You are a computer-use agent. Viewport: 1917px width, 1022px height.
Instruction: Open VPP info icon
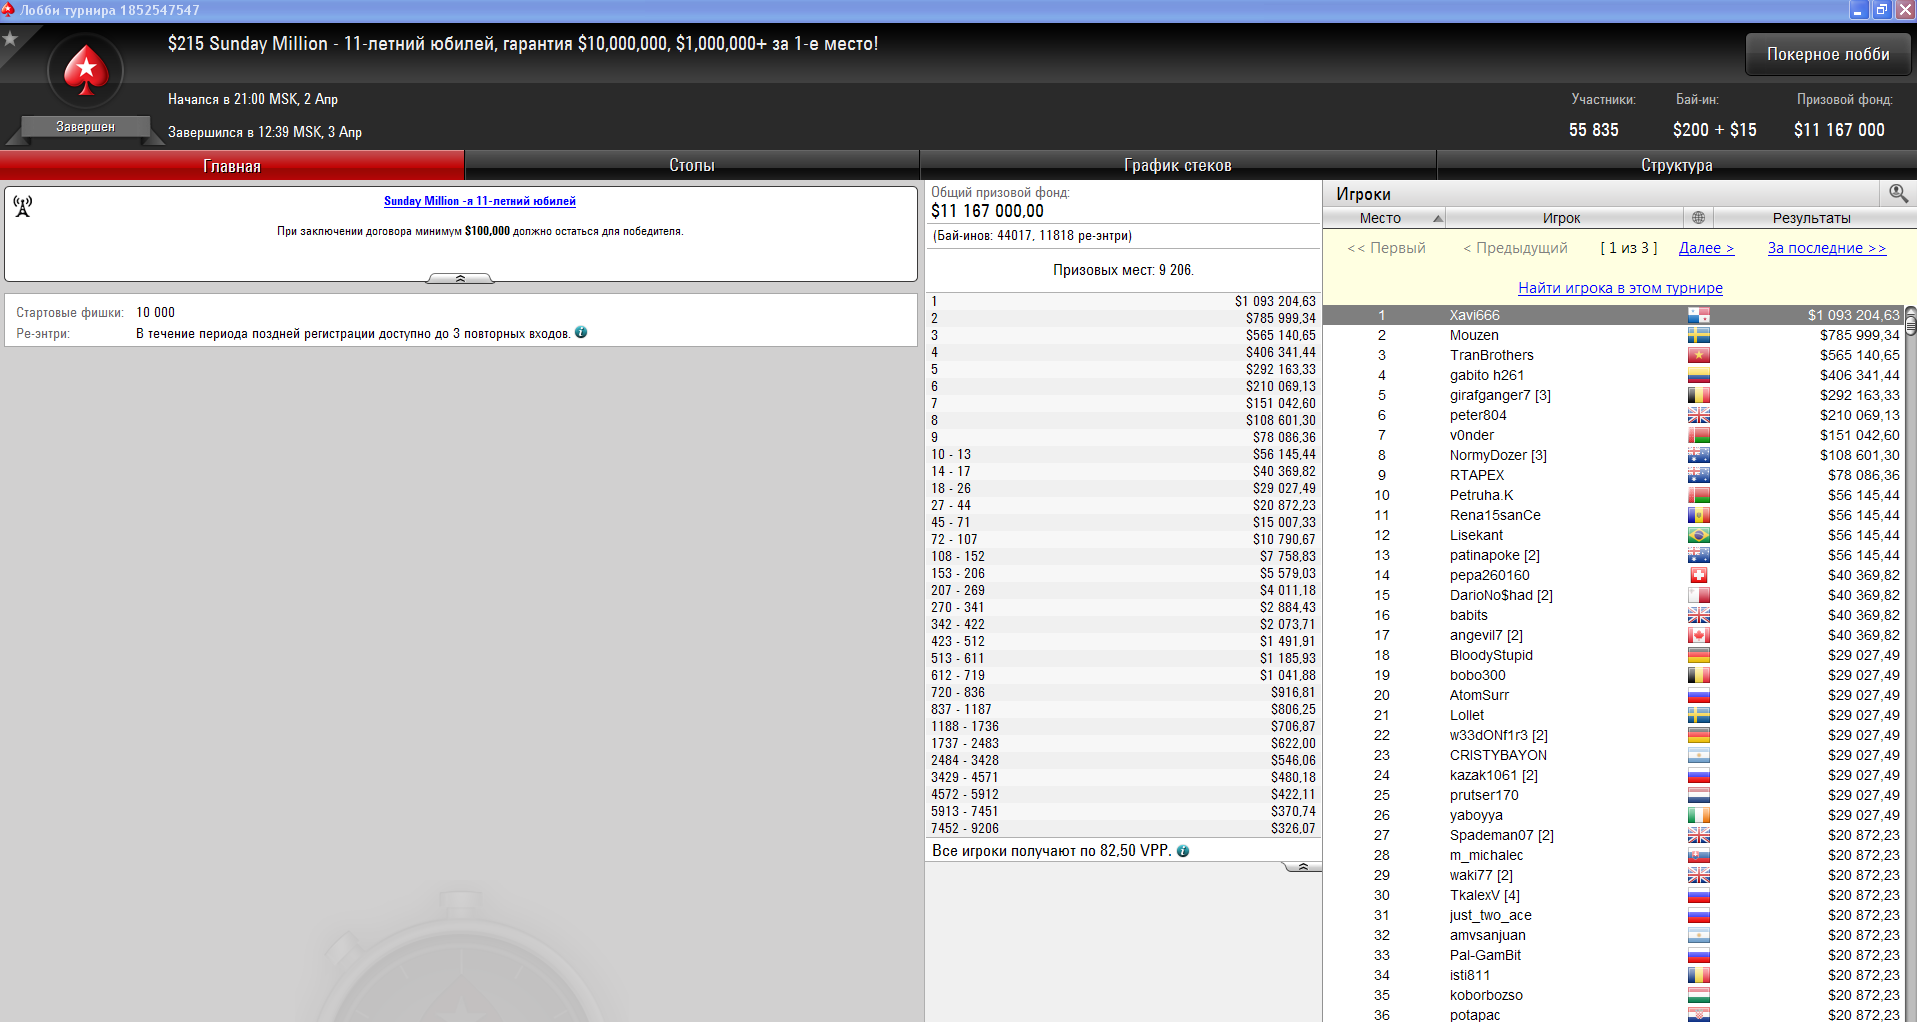coord(1183,851)
